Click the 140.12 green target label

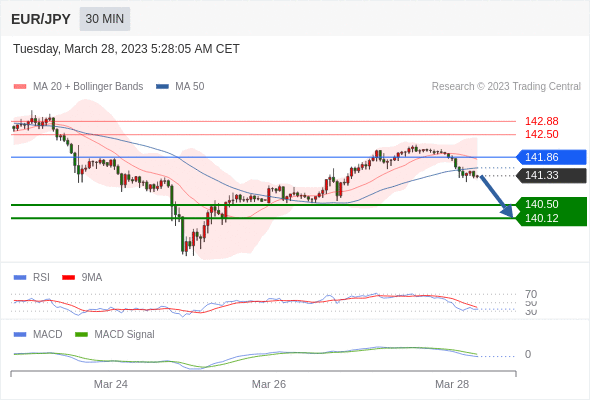pos(541,218)
